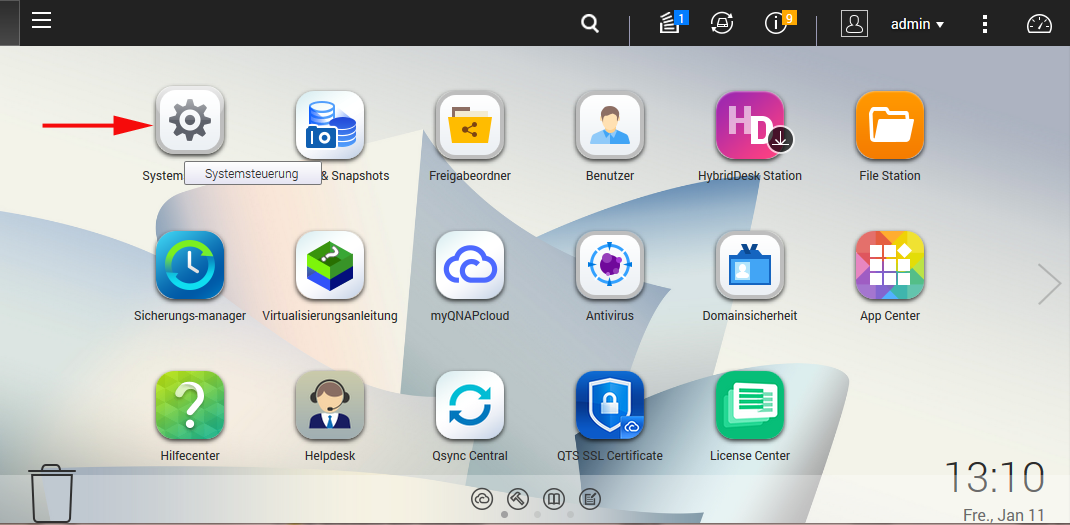
Task: Click the Qsync Central label text
Action: coord(470,455)
